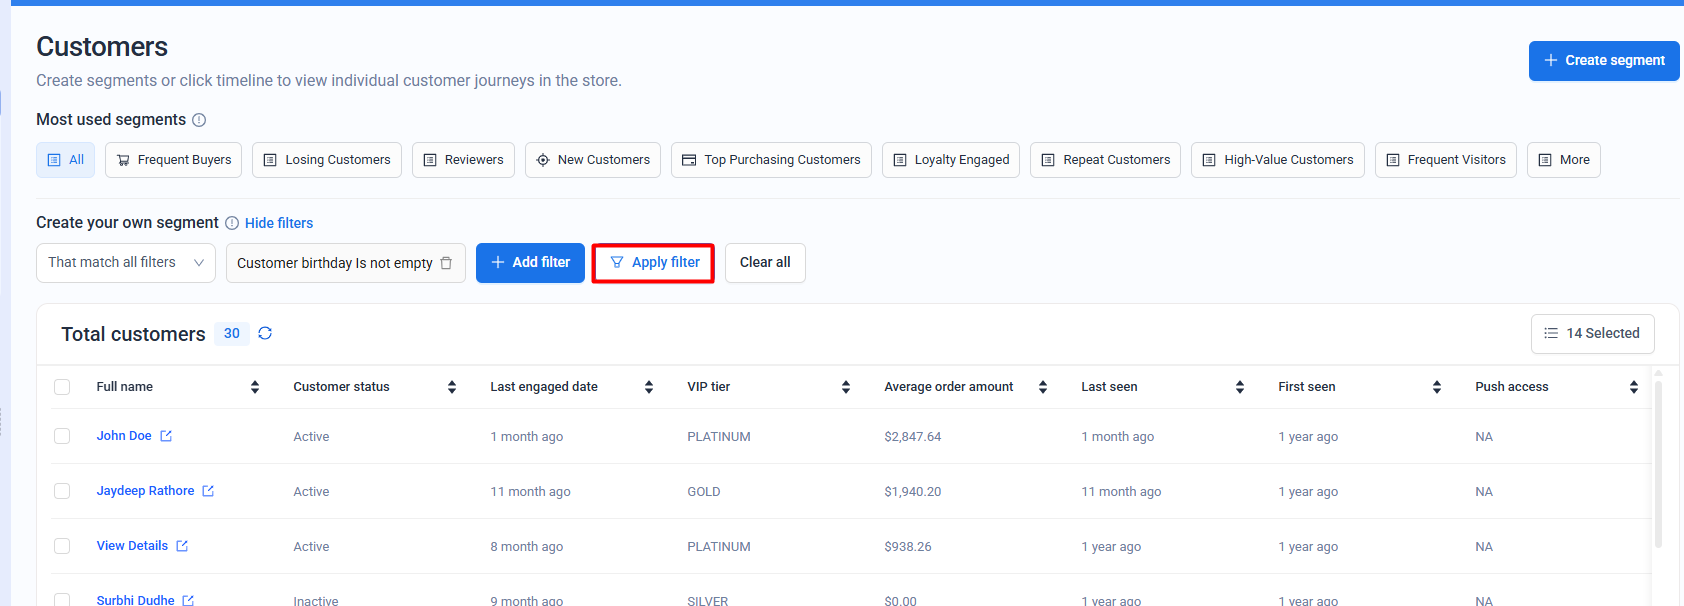Expand the More segments menu
Image resolution: width=1684 pixels, height=606 pixels.
1563,160
